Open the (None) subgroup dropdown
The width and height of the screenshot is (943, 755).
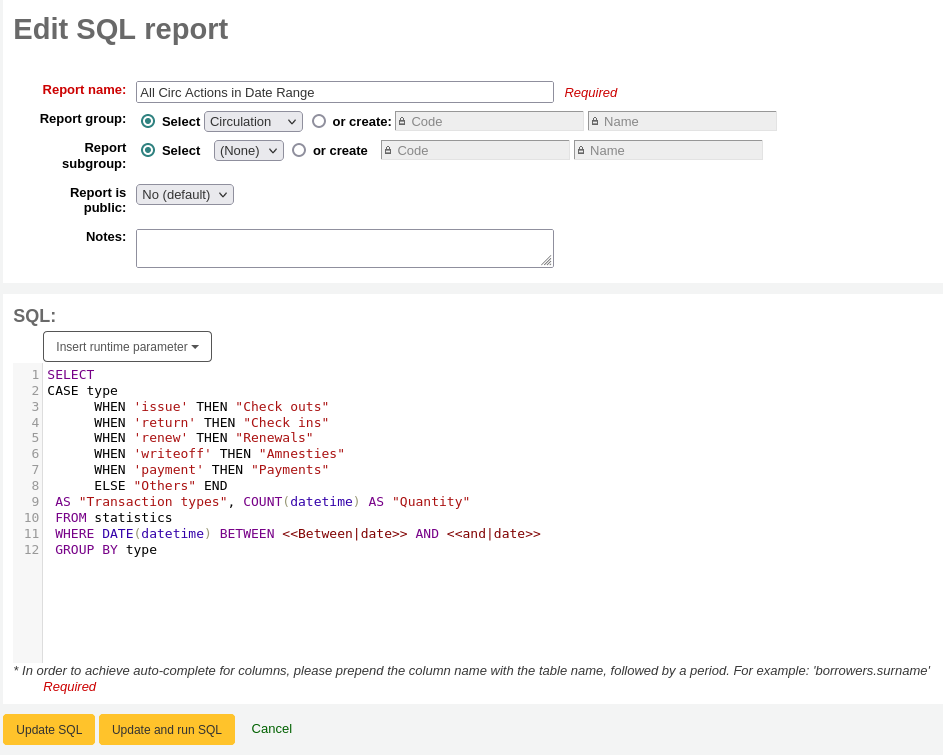[x=248, y=150]
